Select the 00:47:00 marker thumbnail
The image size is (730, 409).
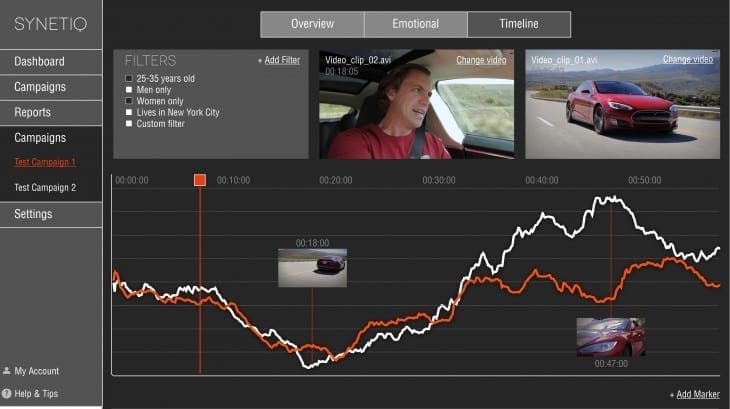coord(611,337)
